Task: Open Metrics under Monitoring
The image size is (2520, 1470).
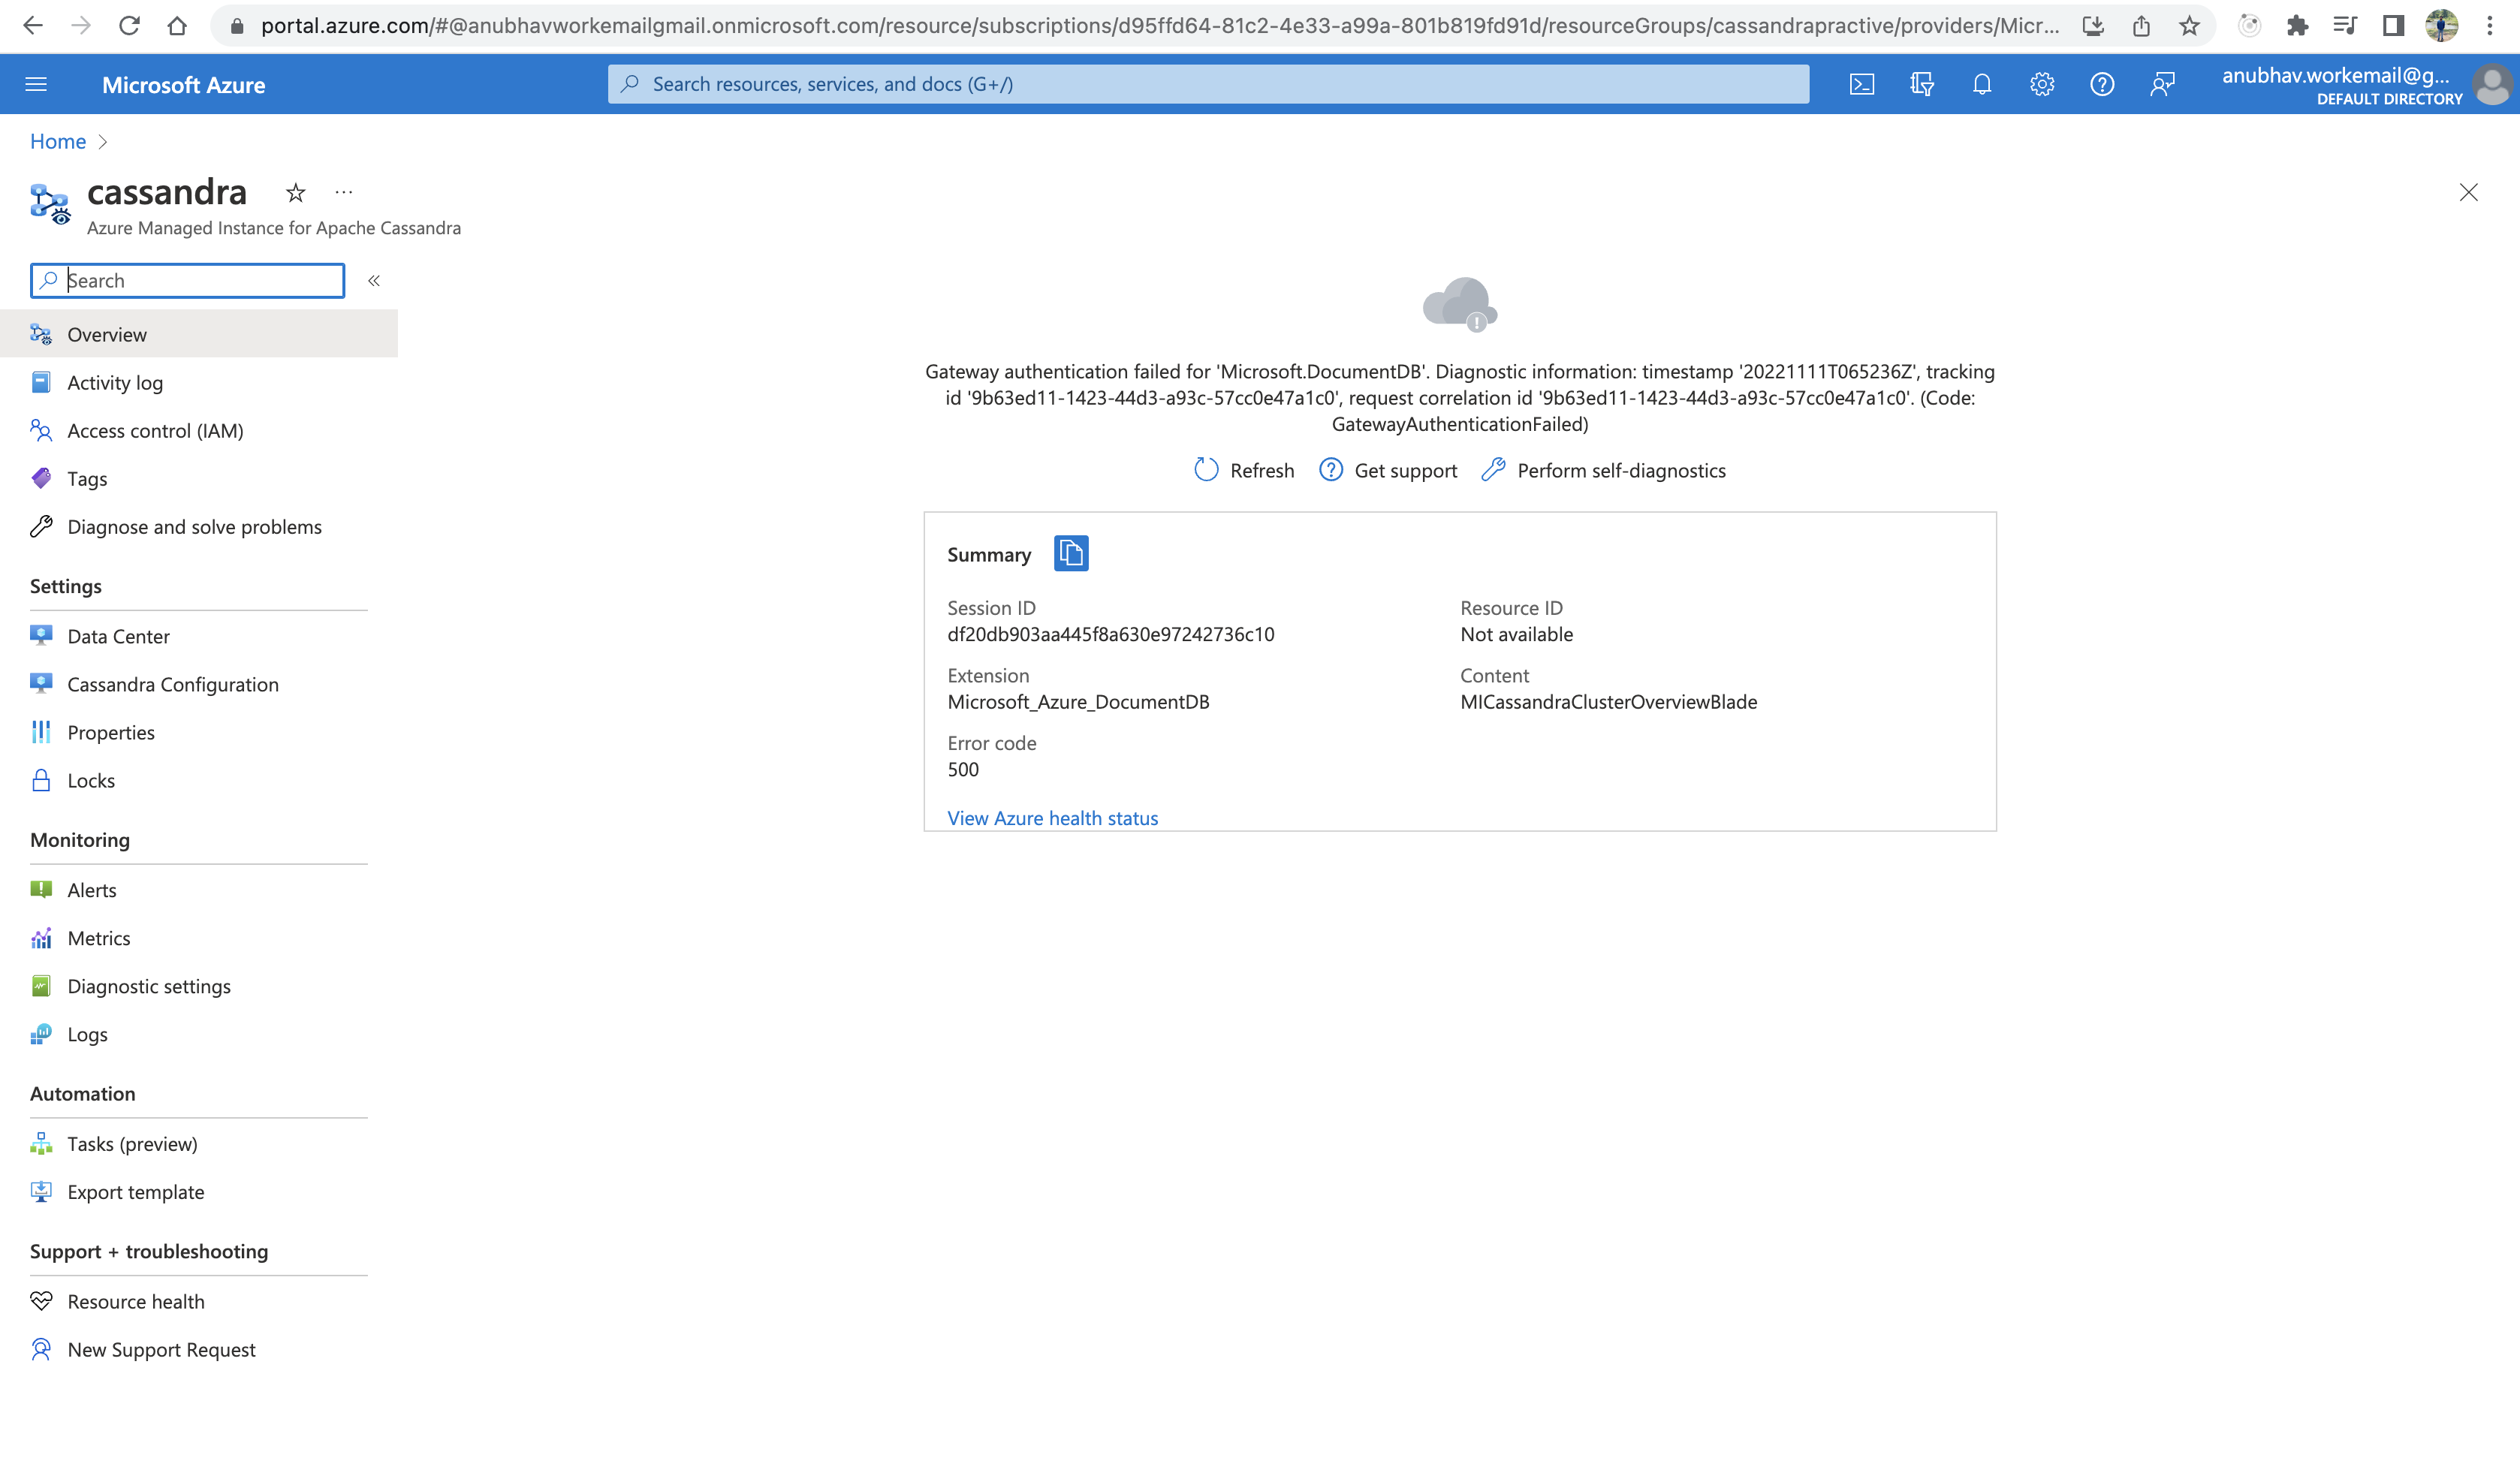Action: (98, 938)
